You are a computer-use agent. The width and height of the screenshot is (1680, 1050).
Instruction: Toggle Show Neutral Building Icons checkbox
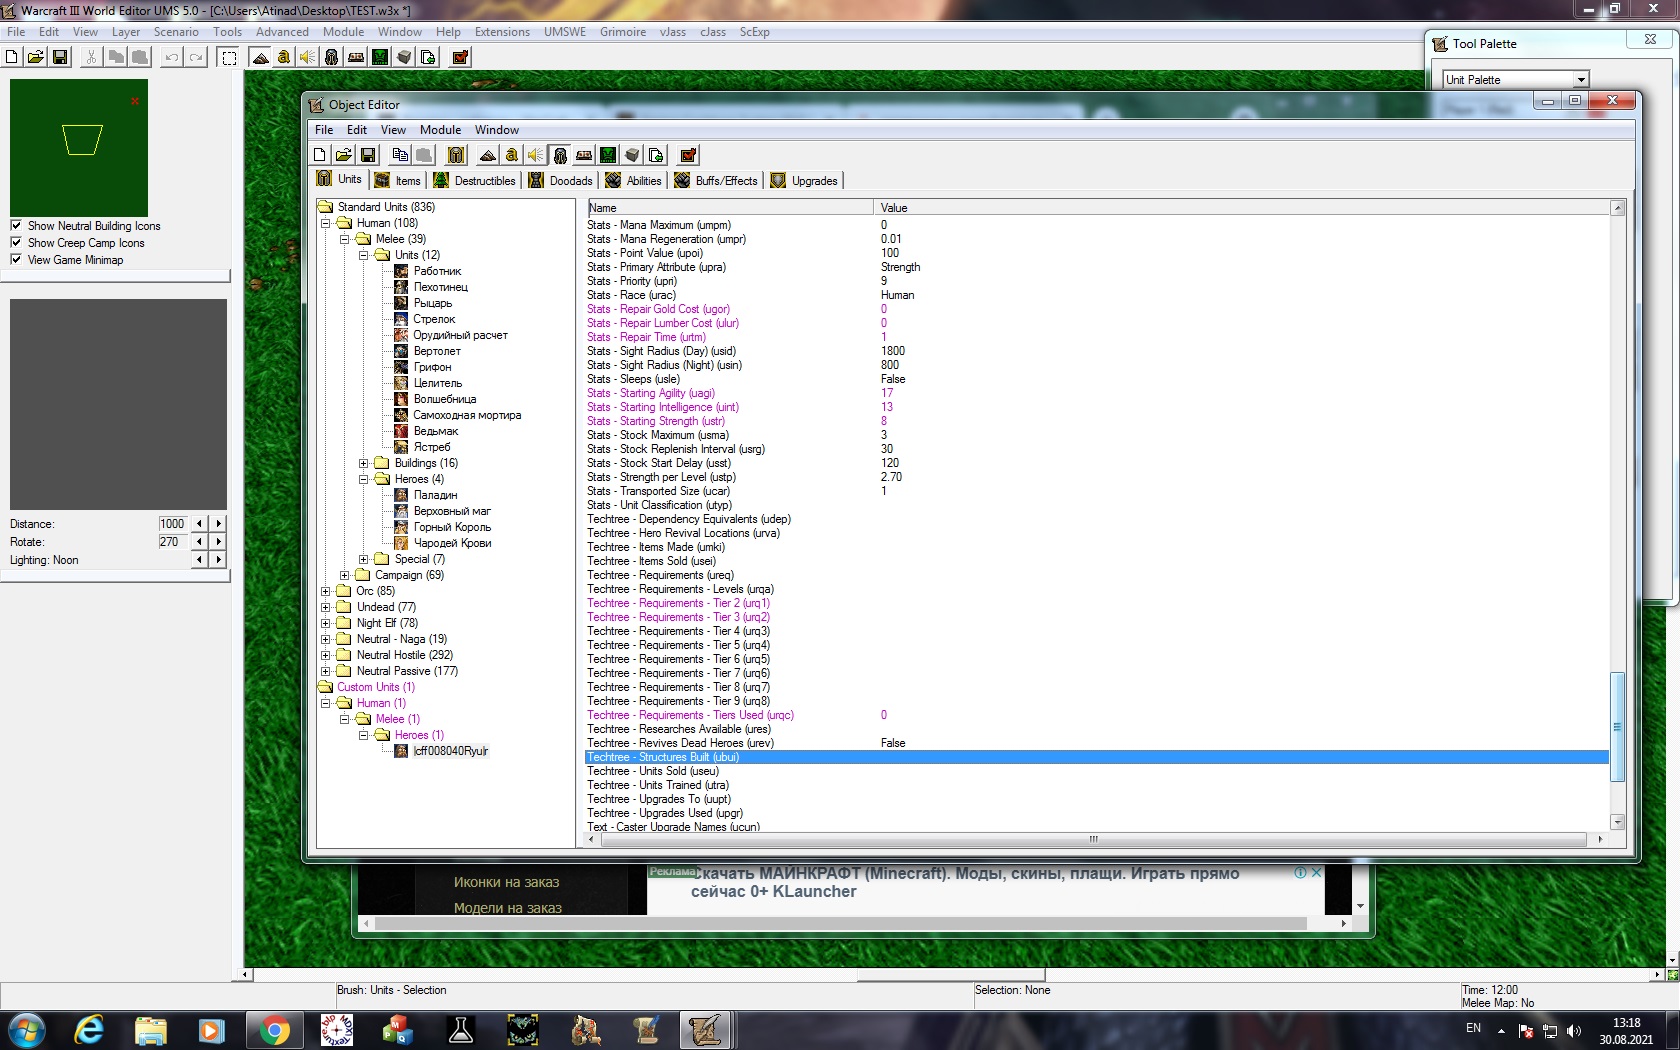pyautogui.click(x=16, y=226)
